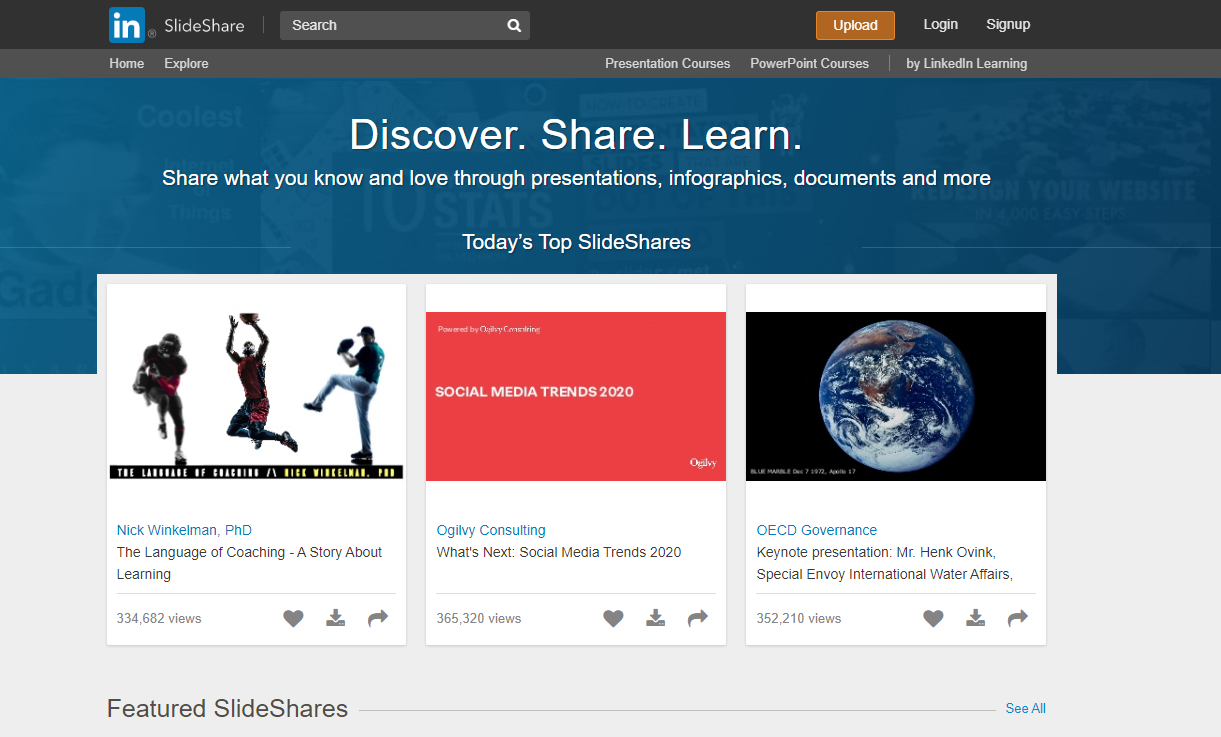Download the Social Media Trends 2020 slides
Viewport: 1221px width, 737px height.
pyautogui.click(x=655, y=618)
